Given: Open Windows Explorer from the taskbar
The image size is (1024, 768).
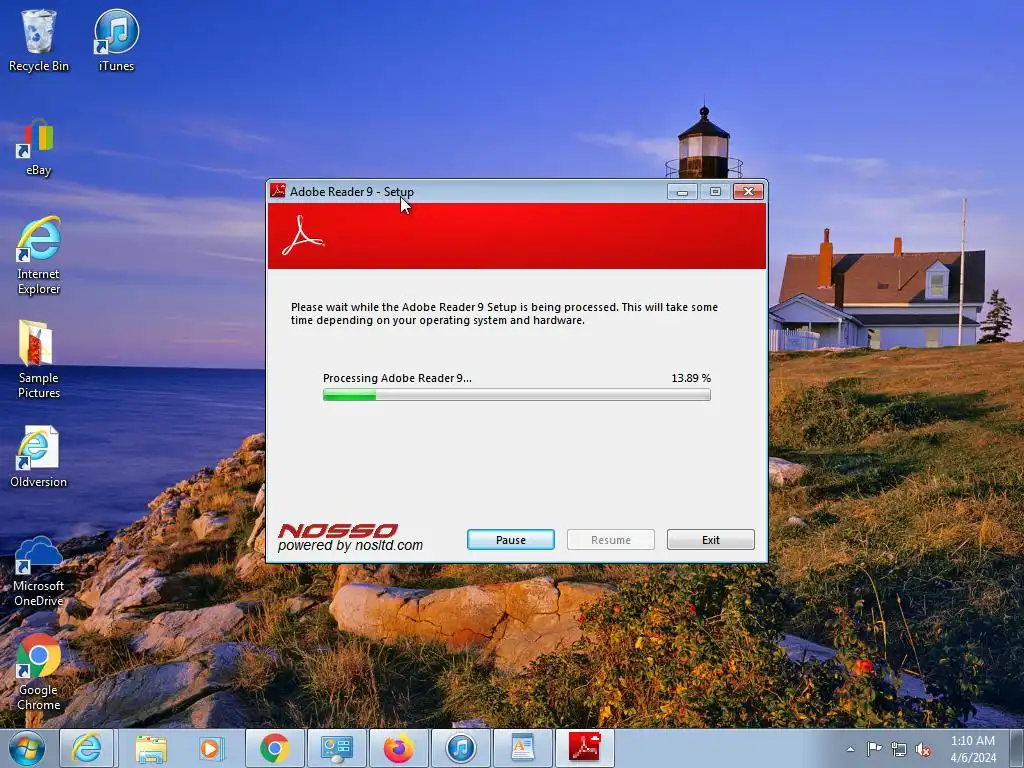Looking at the screenshot, I should [x=150, y=748].
